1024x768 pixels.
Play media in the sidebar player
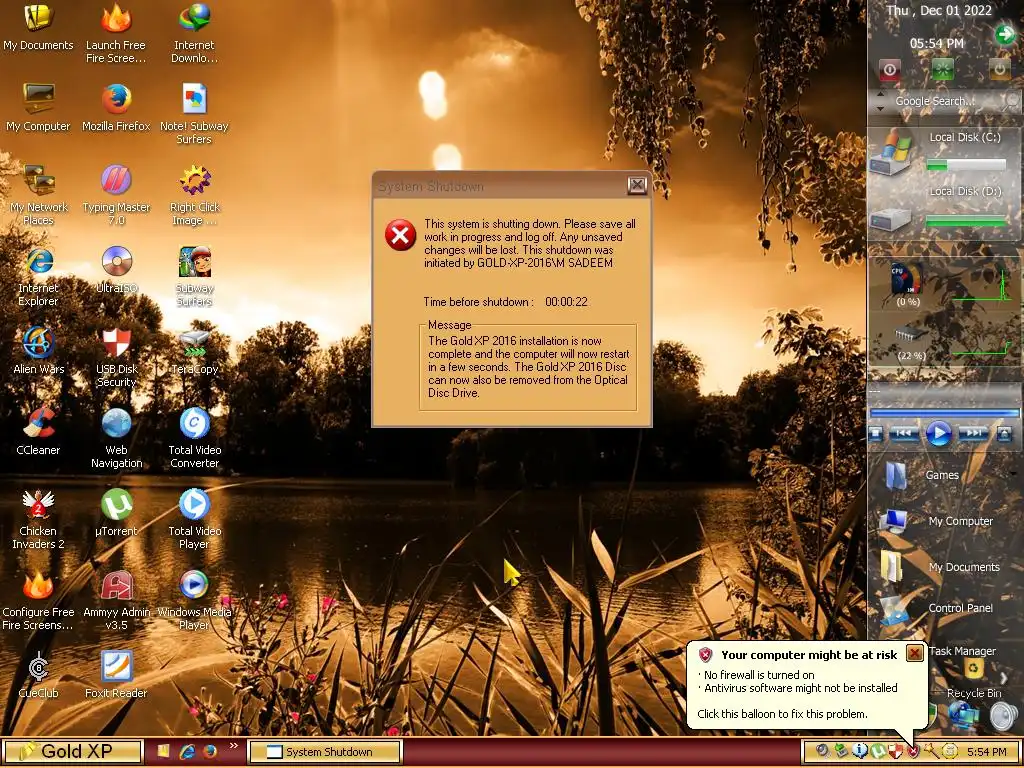click(x=938, y=434)
